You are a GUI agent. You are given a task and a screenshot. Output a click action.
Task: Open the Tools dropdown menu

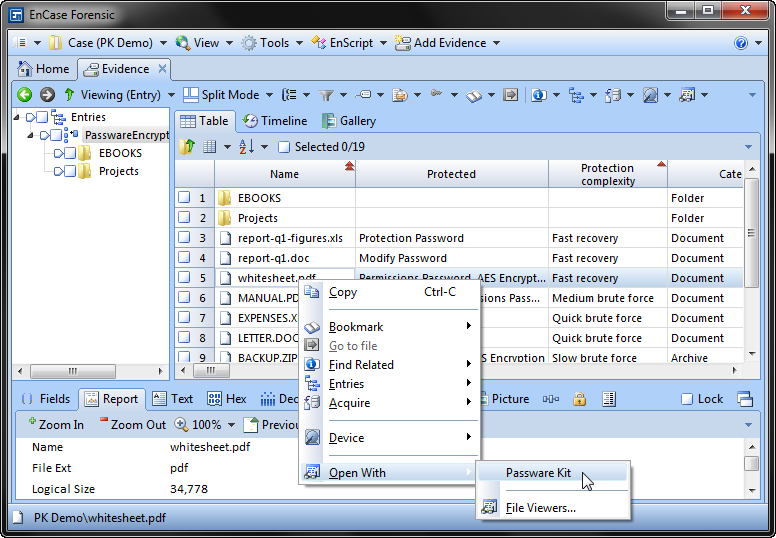coord(299,43)
